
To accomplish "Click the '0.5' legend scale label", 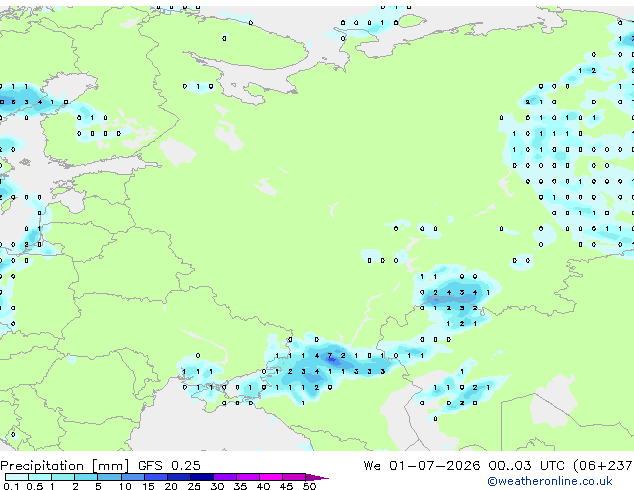I will pyautogui.click(x=34, y=486).
